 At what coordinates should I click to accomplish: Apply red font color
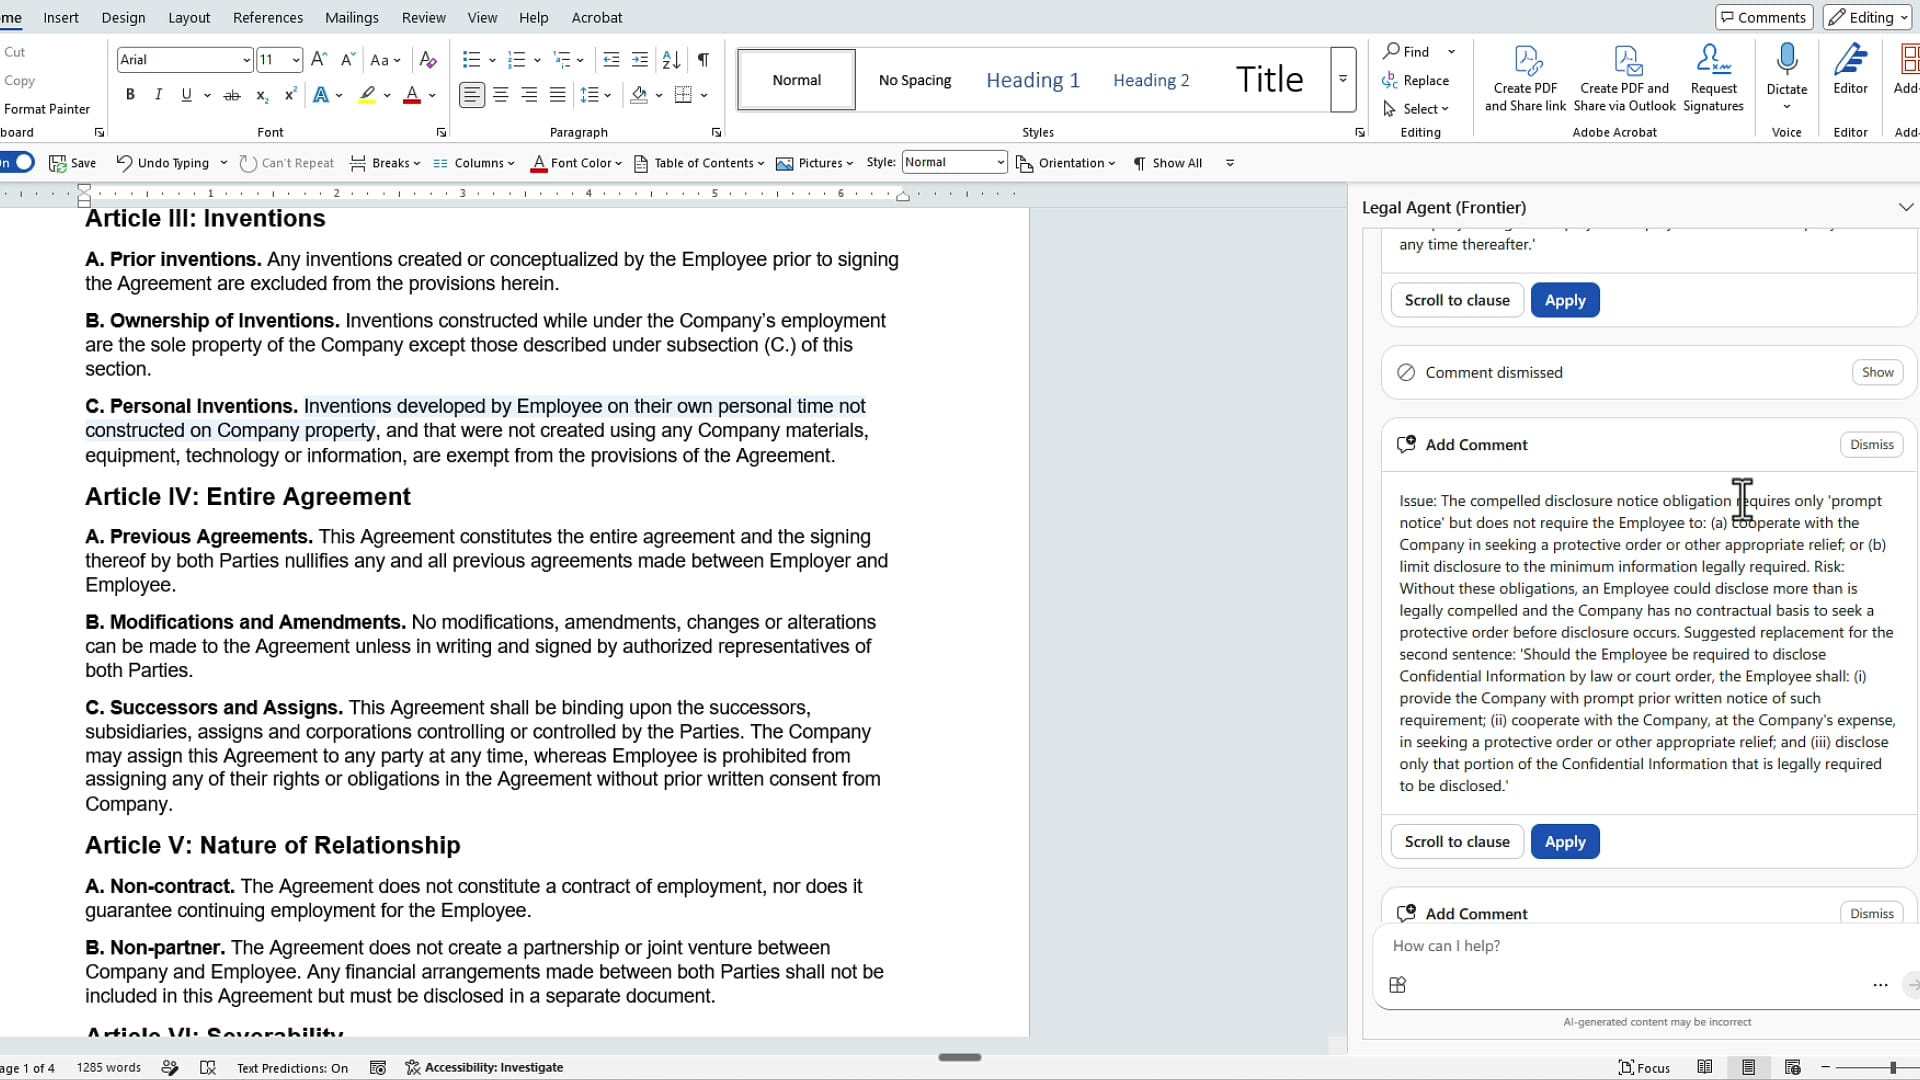(412, 95)
